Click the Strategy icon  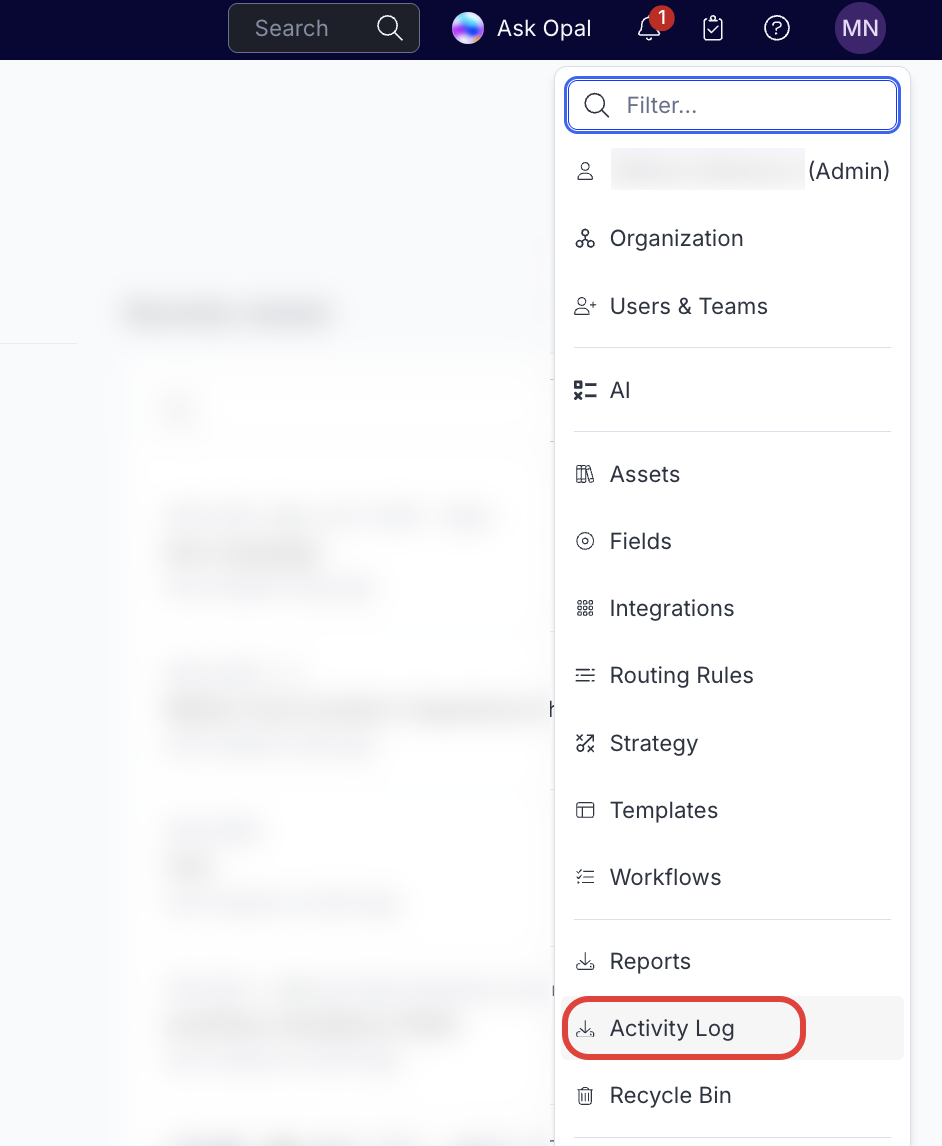click(x=585, y=743)
